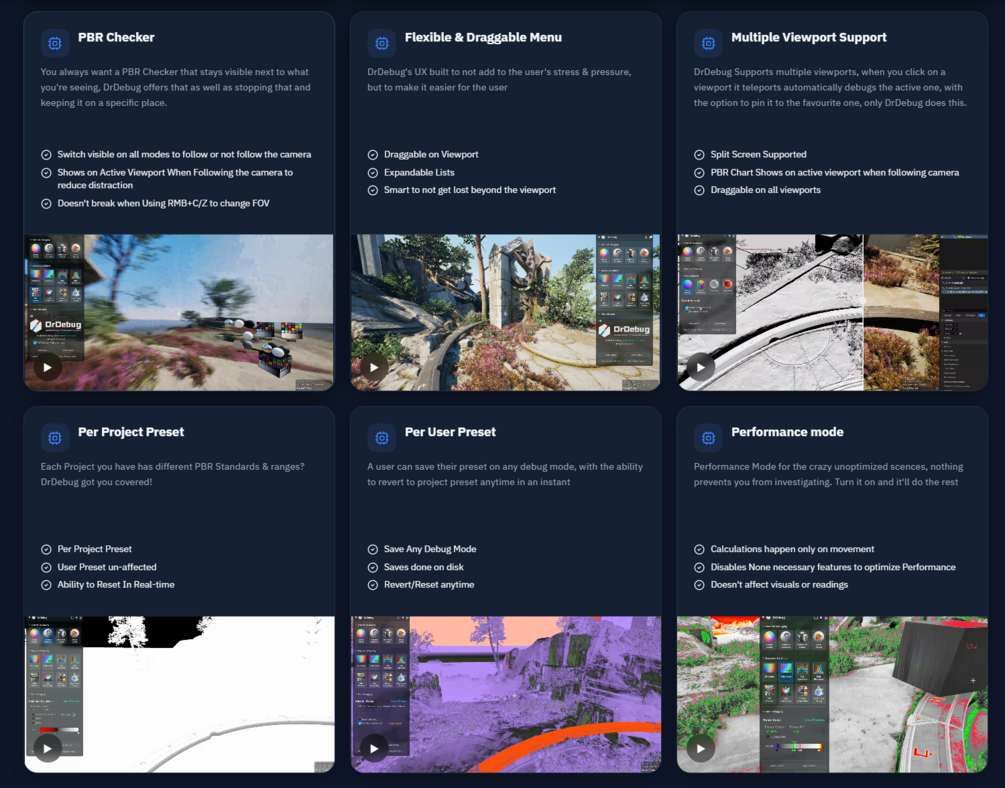Click 'Smart to not get lost beyond the viewport'
Viewport: 1005px width, 788px height.
[470, 190]
